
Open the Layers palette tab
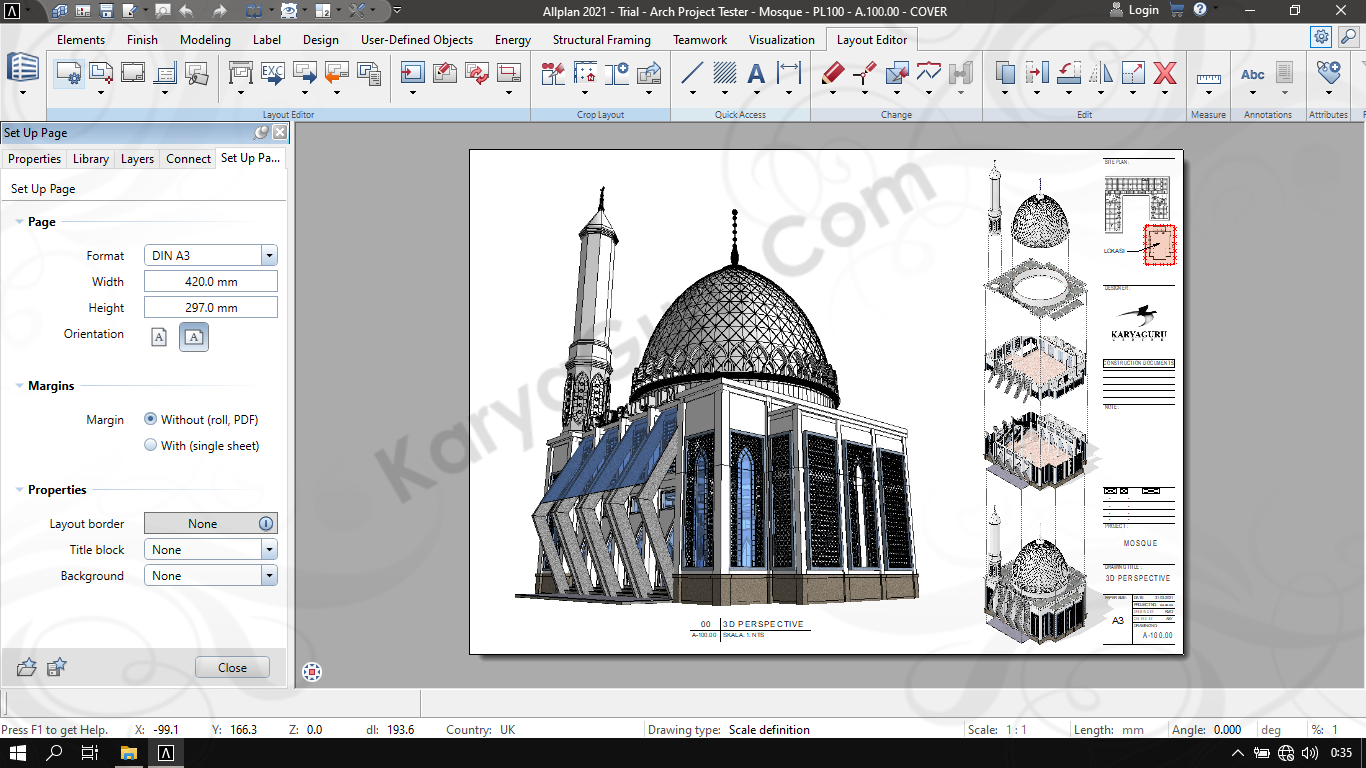137,159
